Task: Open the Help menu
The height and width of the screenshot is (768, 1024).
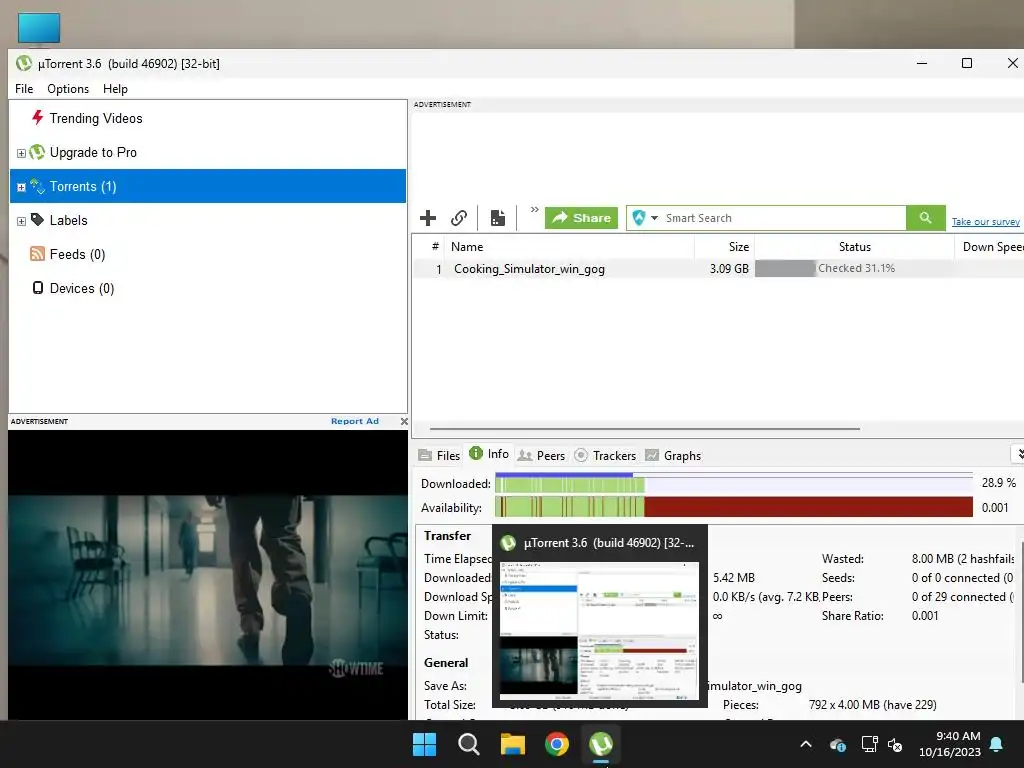Action: click(115, 89)
